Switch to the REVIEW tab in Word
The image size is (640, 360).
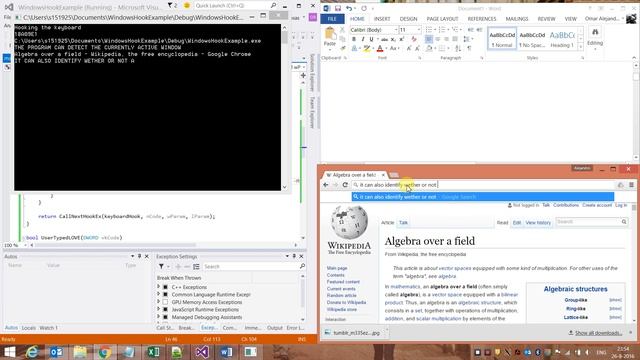[546, 19]
